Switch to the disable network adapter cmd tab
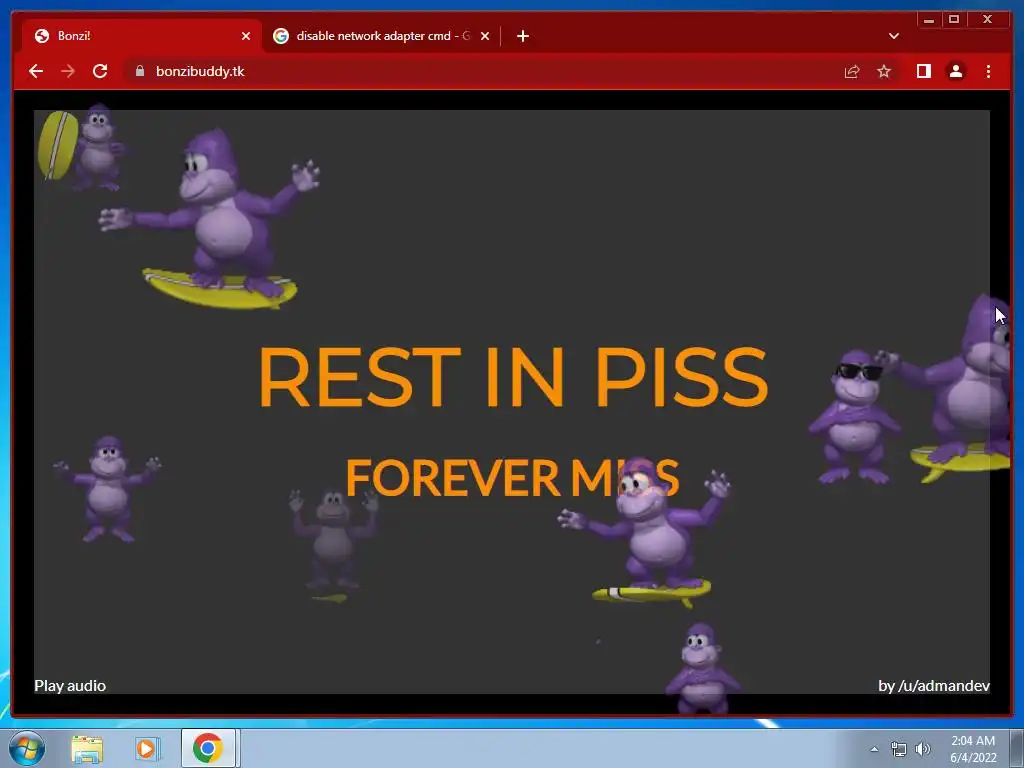Image resolution: width=1024 pixels, height=768 pixels. (382, 36)
